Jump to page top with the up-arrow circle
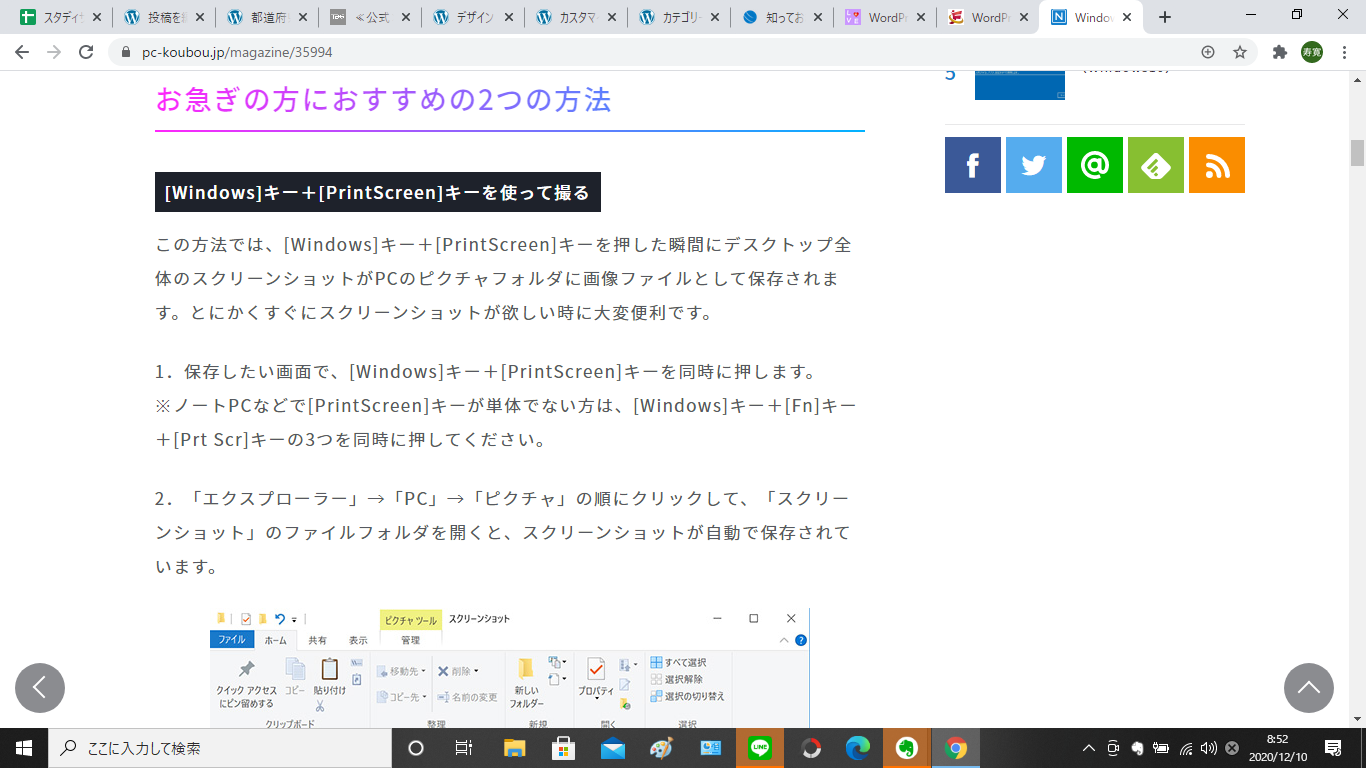Screen dimensions: 1366x768 1309,688
